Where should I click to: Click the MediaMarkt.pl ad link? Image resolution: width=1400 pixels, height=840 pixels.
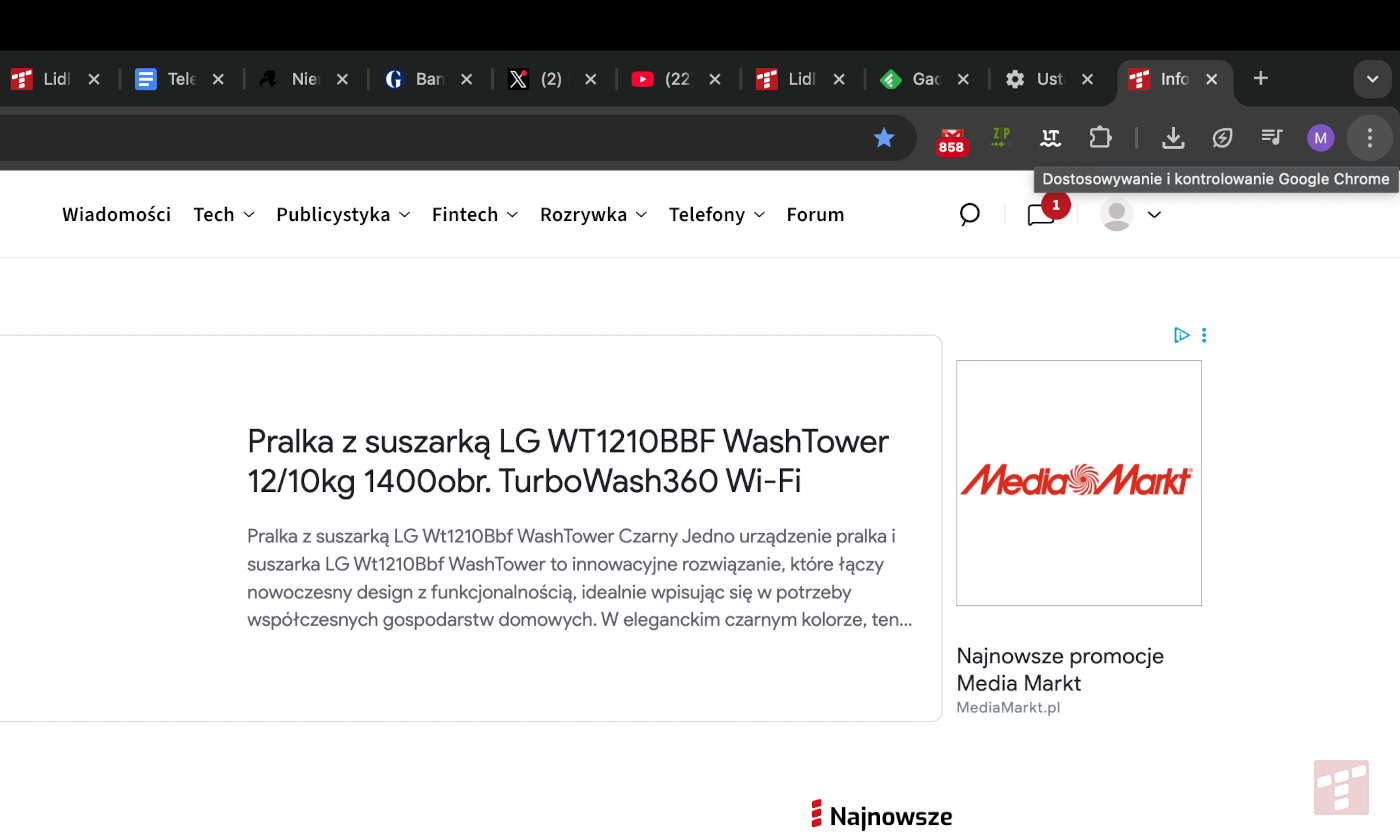tap(1008, 708)
